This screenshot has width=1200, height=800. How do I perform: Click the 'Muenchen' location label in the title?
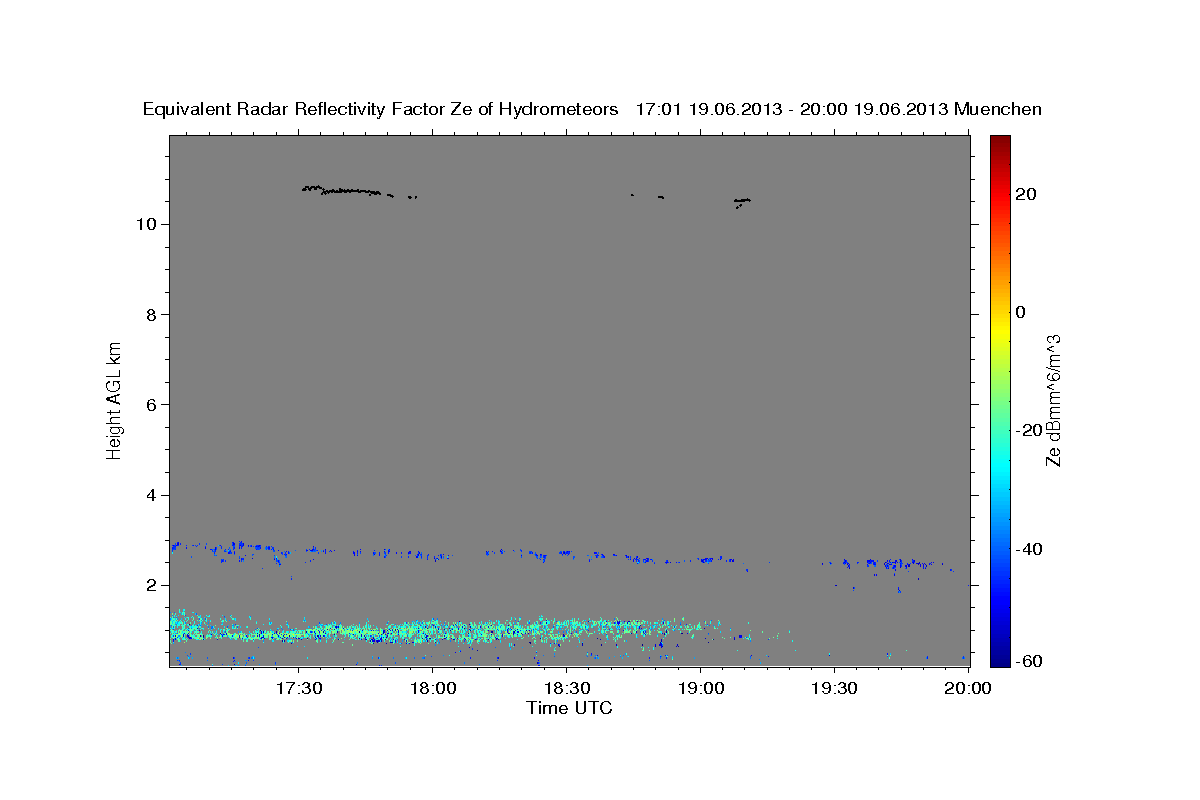coord(998,110)
